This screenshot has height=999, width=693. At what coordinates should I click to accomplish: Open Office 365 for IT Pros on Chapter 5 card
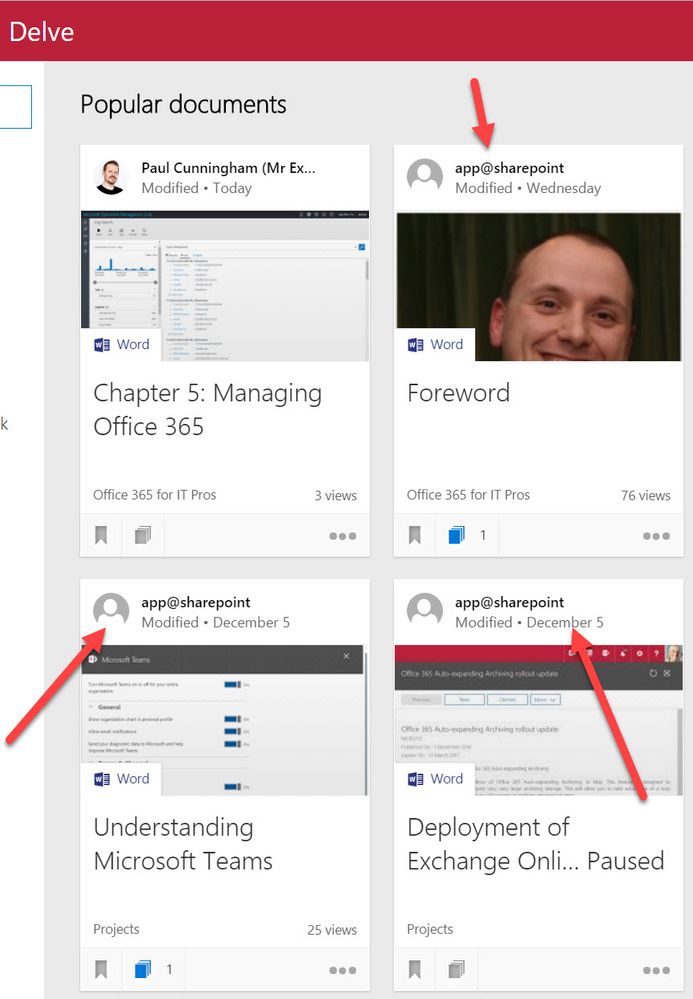(x=155, y=495)
